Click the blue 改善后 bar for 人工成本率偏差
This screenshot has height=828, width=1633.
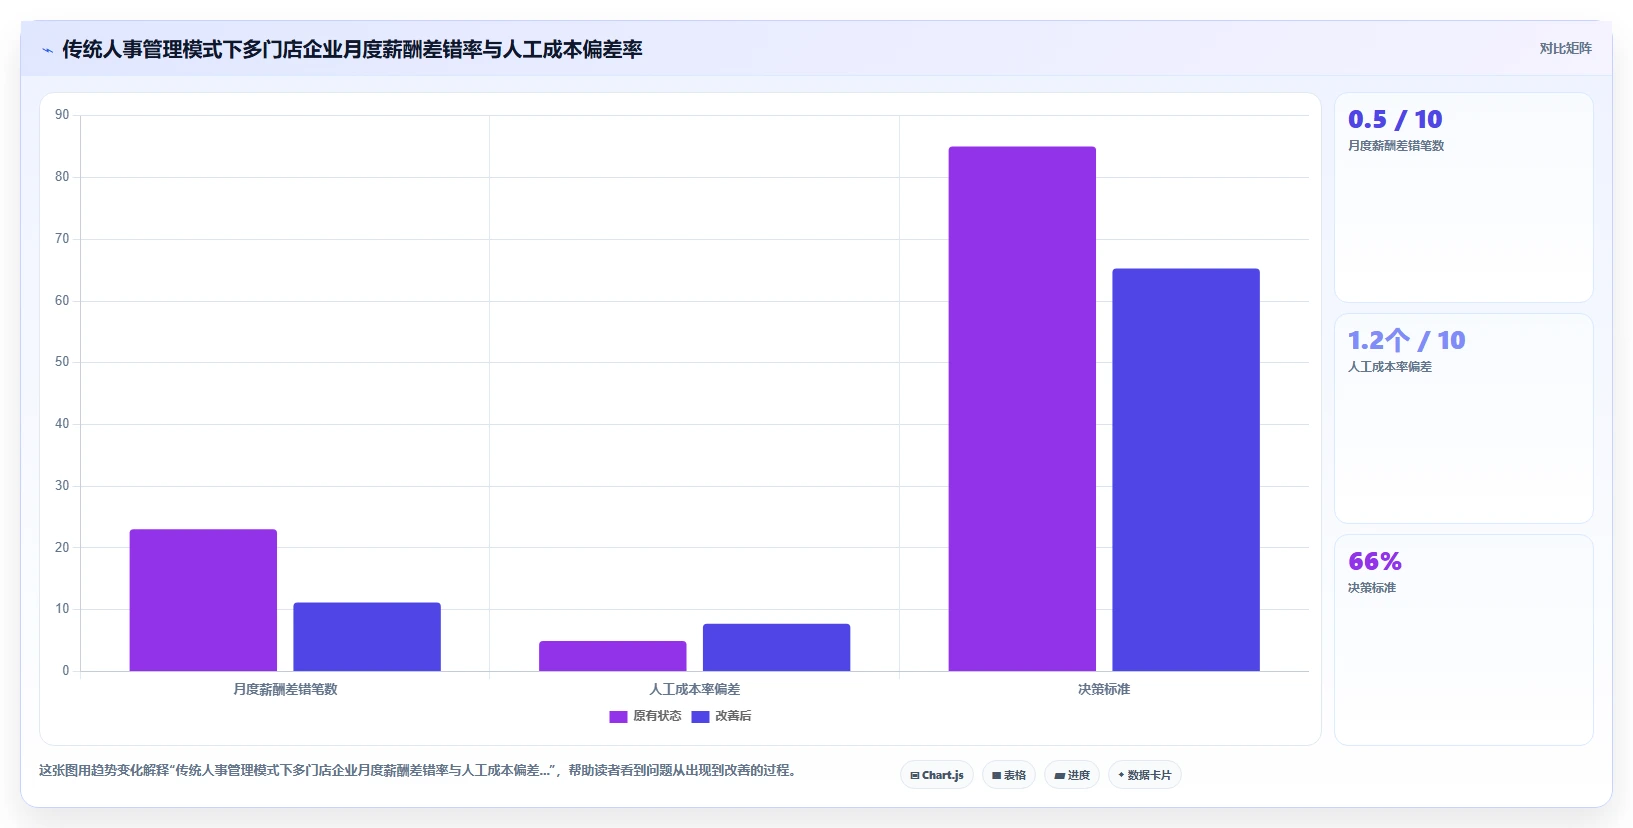click(x=777, y=648)
